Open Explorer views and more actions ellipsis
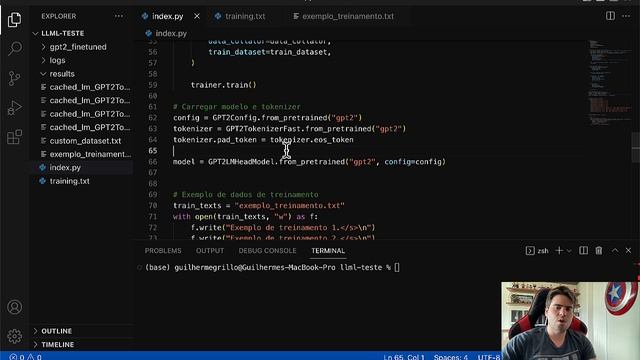640x360 pixels. tap(119, 16)
